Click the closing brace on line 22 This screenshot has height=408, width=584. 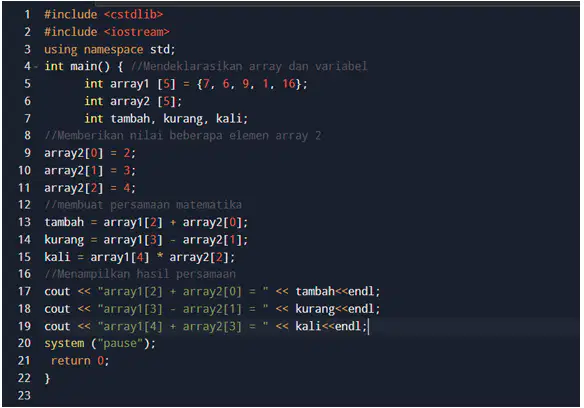[47, 379]
